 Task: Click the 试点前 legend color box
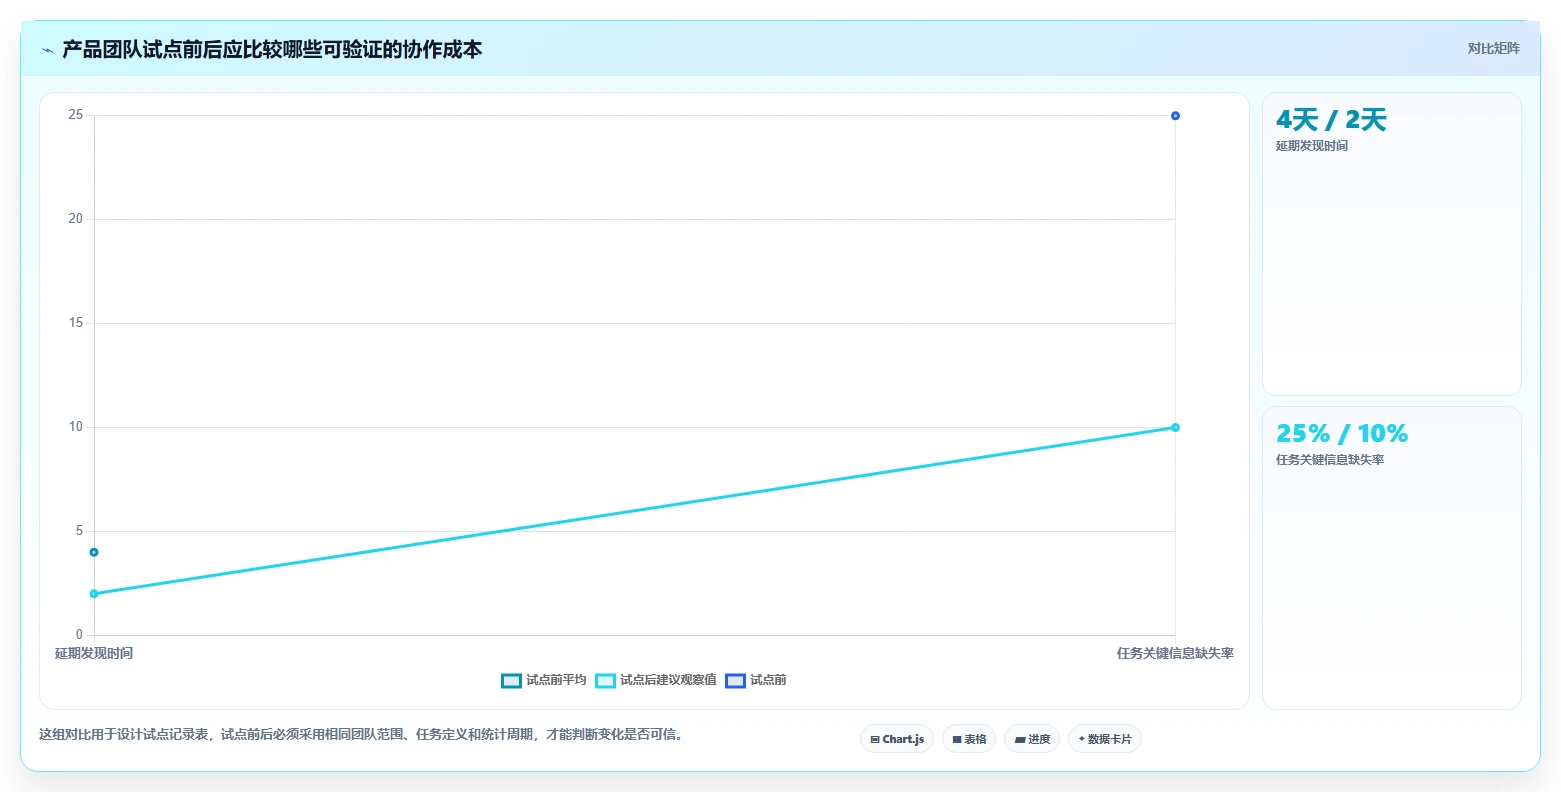(735, 681)
